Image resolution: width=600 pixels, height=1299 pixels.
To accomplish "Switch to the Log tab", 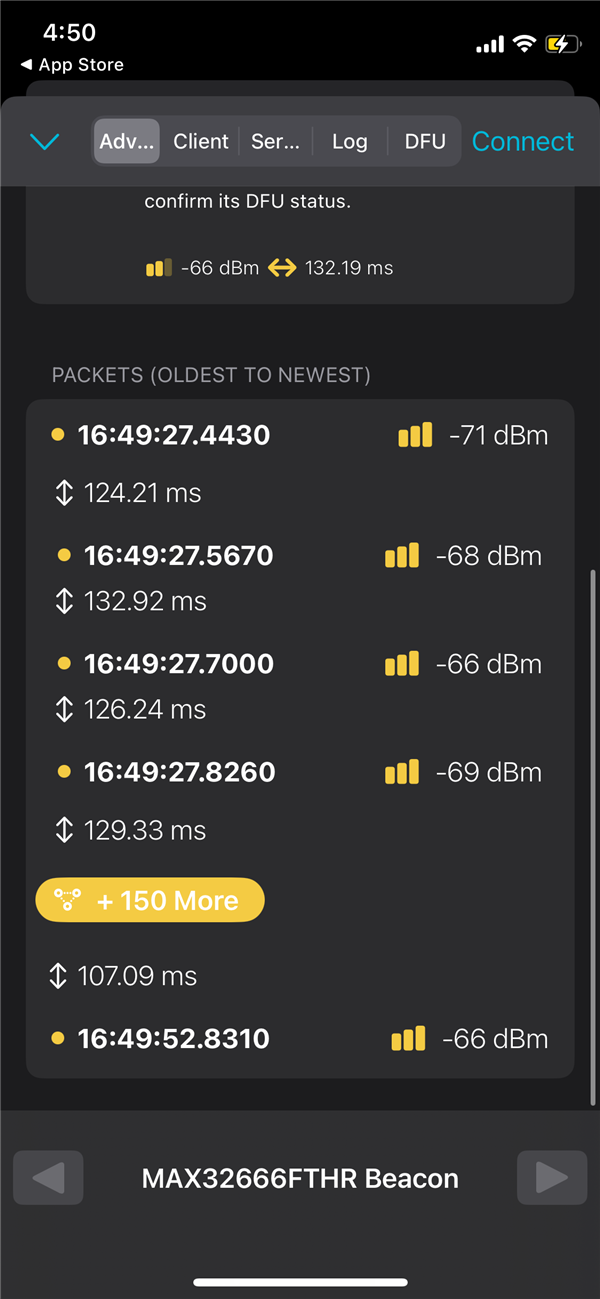I will tap(349, 141).
